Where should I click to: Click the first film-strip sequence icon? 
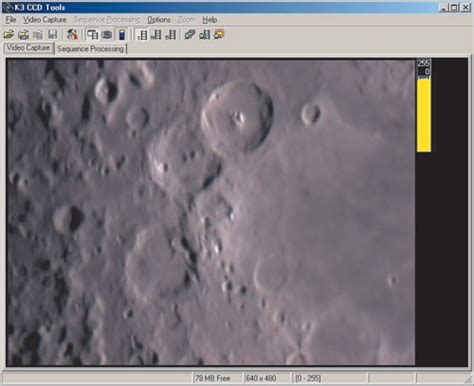(142, 35)
